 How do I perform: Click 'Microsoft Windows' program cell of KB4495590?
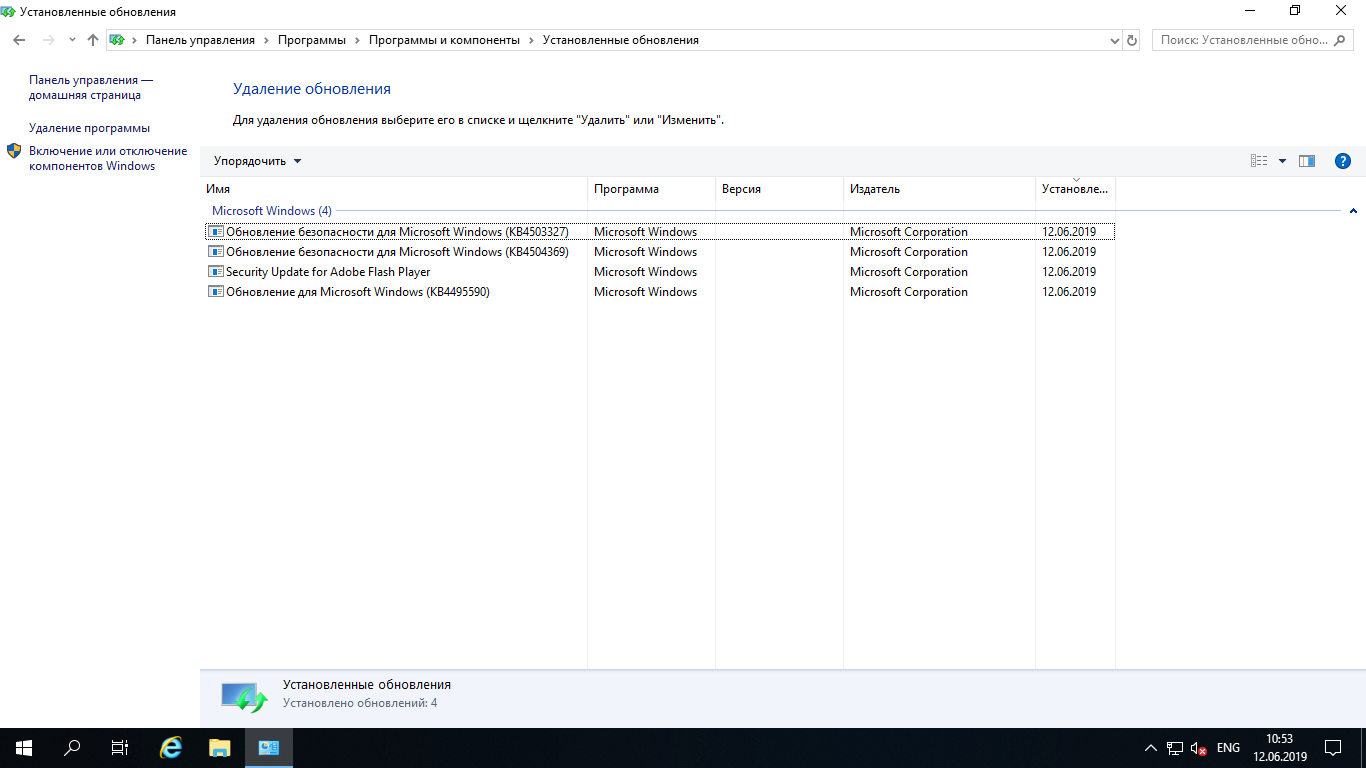(645, 292)
